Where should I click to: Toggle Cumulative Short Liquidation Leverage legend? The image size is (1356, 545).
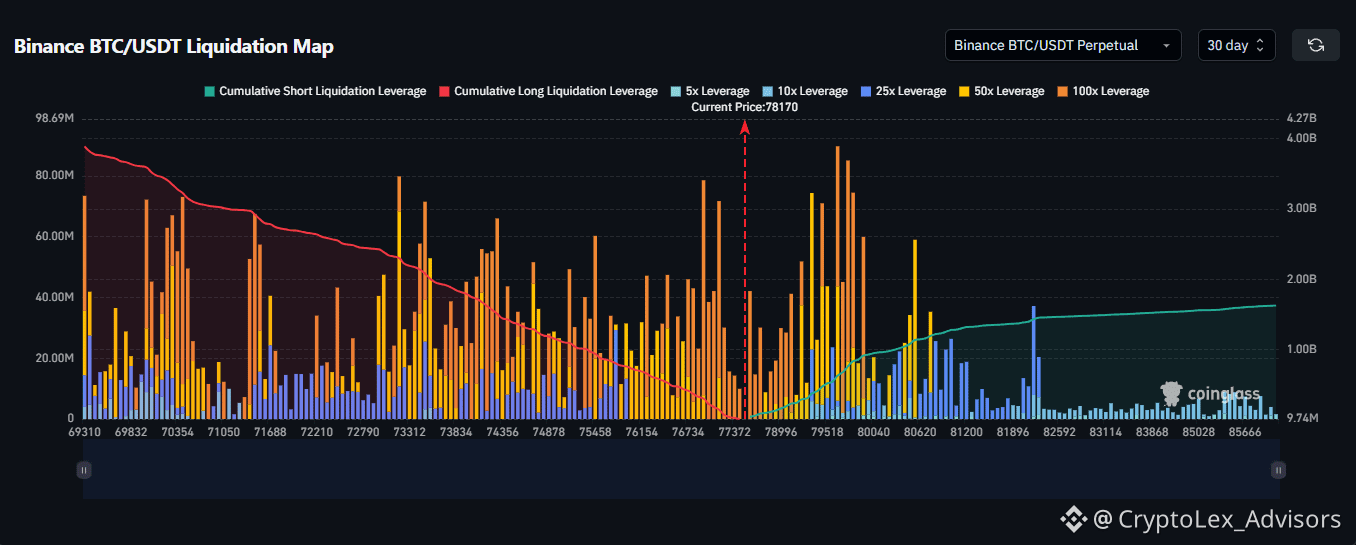[314, 91]
